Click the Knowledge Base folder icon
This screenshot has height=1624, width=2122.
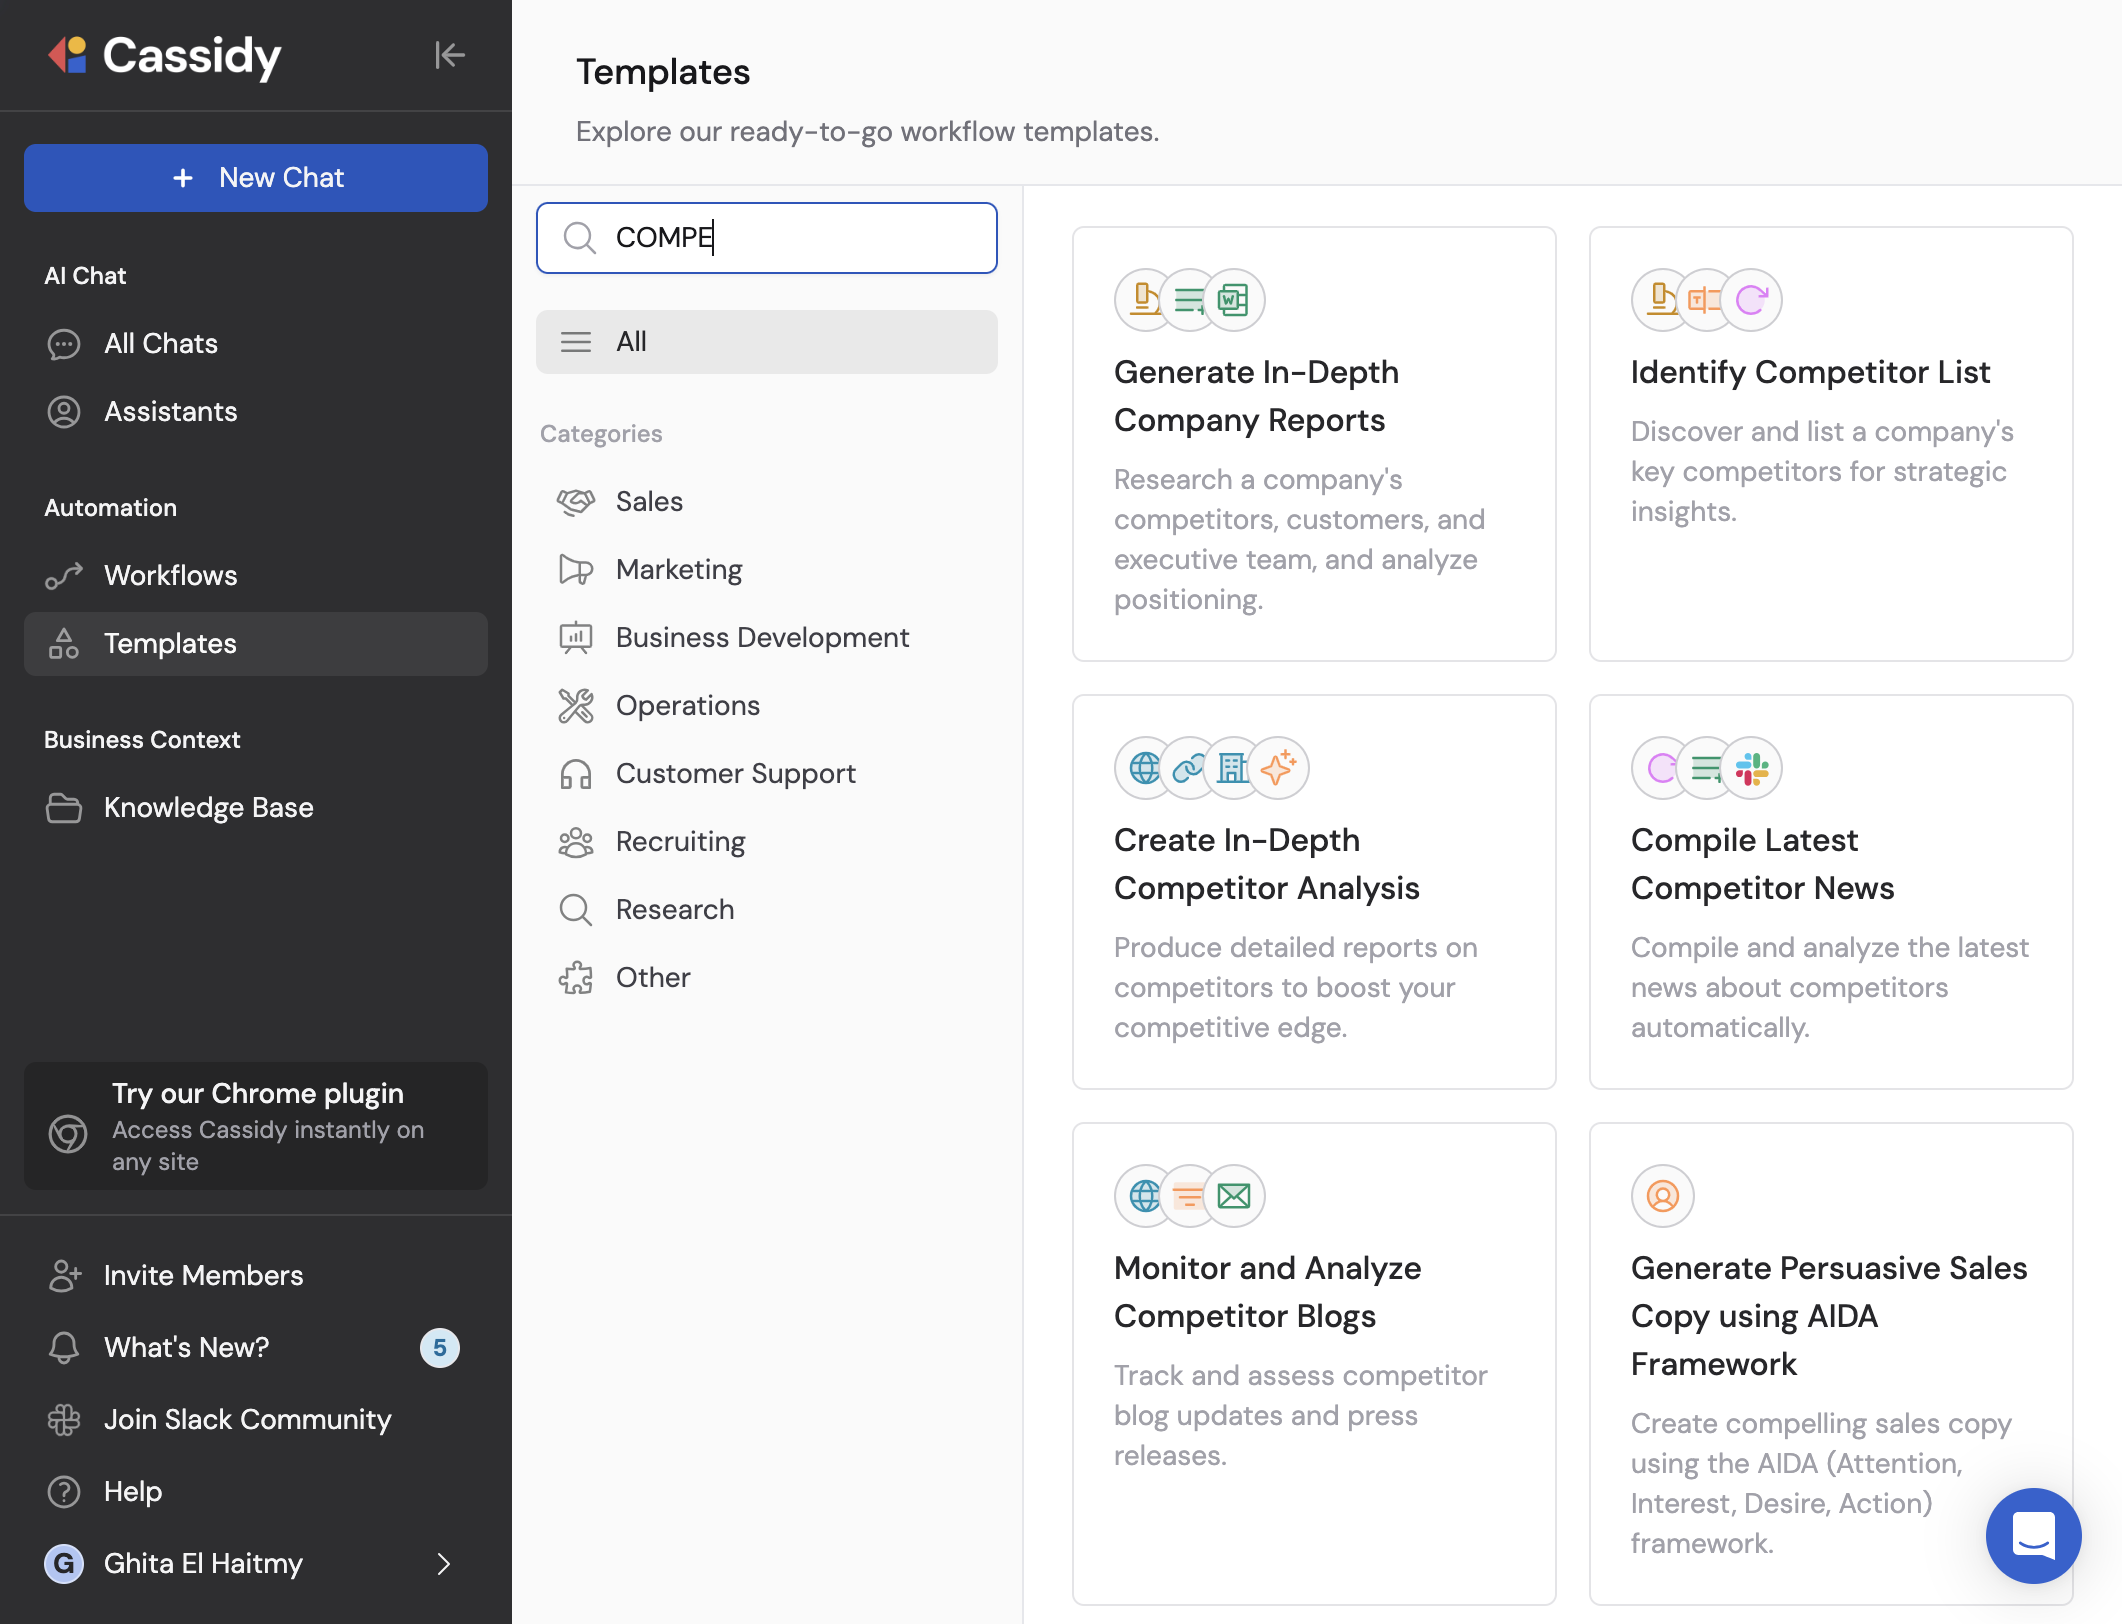64,808
